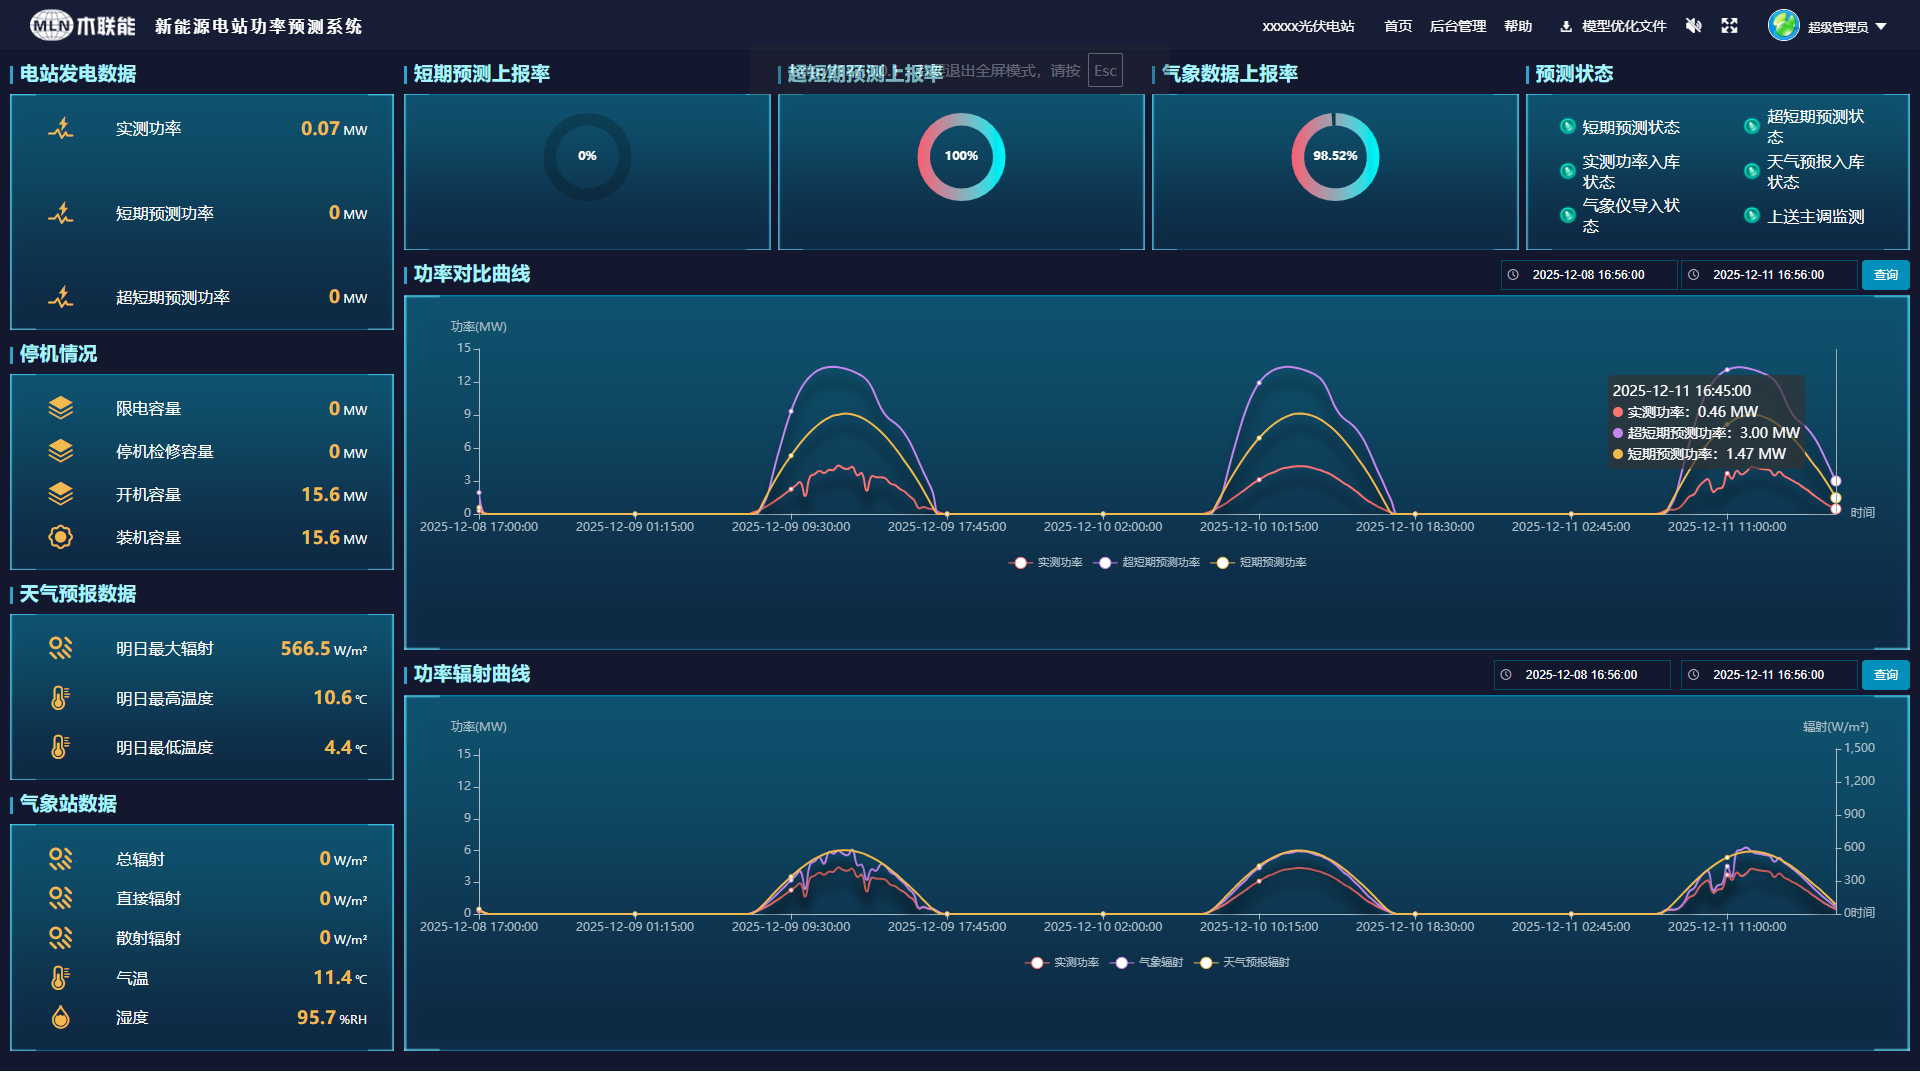Open start date picker for 功率辐射曲线
Viewport: 1920px width, 1080px height.
point(1581,675)
